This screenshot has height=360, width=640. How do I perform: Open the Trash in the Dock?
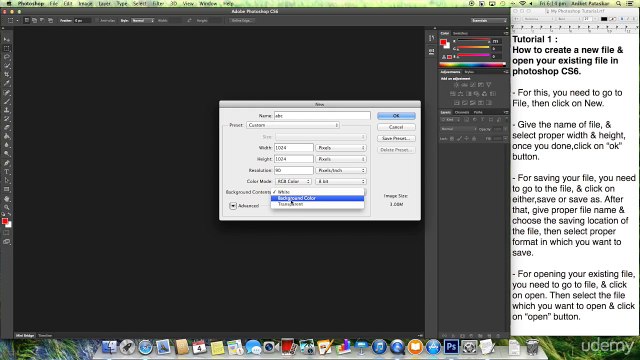pyautogui.click(x=532, y=347)
